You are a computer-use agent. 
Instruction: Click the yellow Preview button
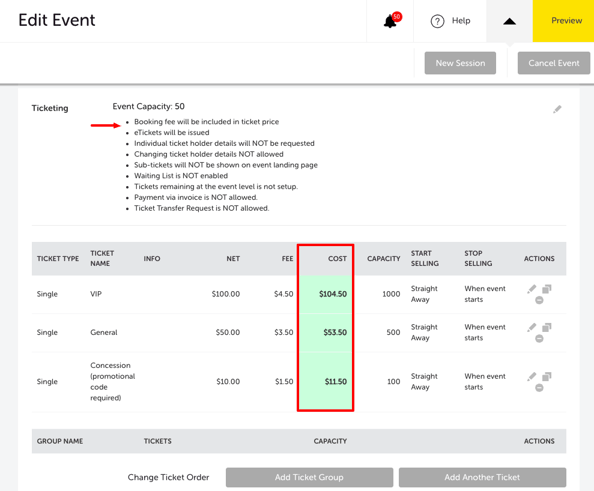(x=563, y=21)
